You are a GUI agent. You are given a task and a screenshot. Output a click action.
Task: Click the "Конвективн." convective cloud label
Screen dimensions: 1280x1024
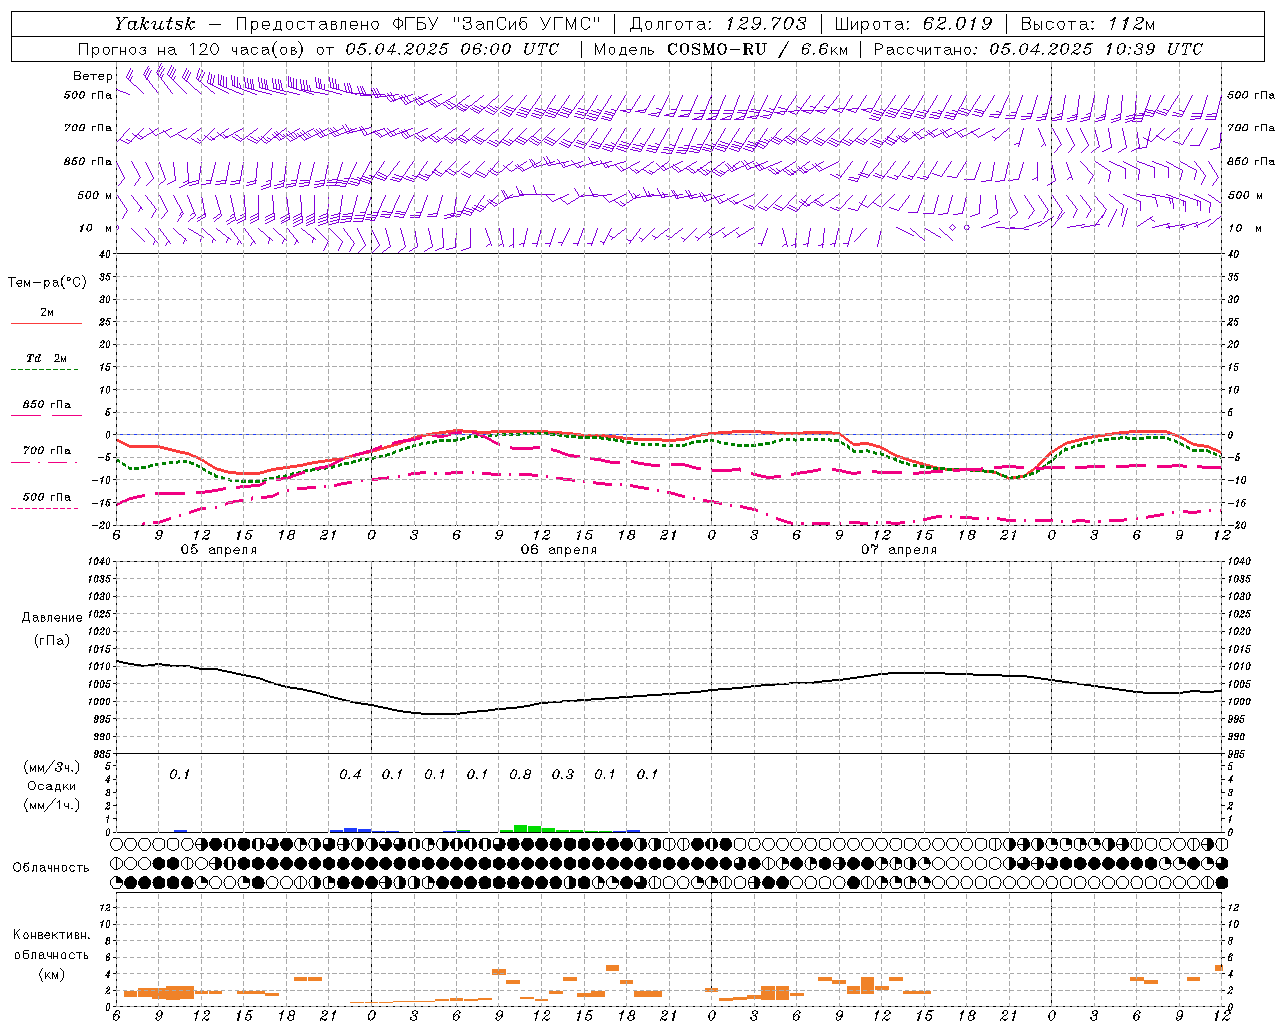pos(51,935)
